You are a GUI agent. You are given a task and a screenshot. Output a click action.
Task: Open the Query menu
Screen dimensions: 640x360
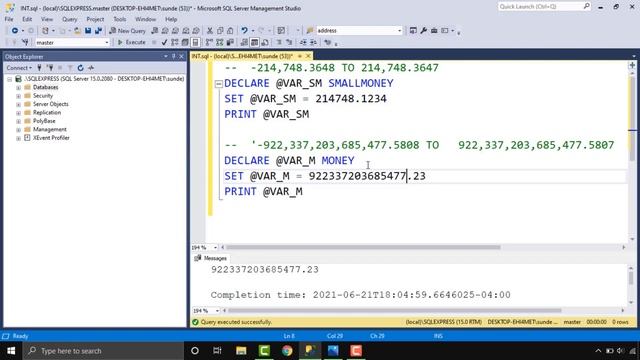click(x=69, y=19)
